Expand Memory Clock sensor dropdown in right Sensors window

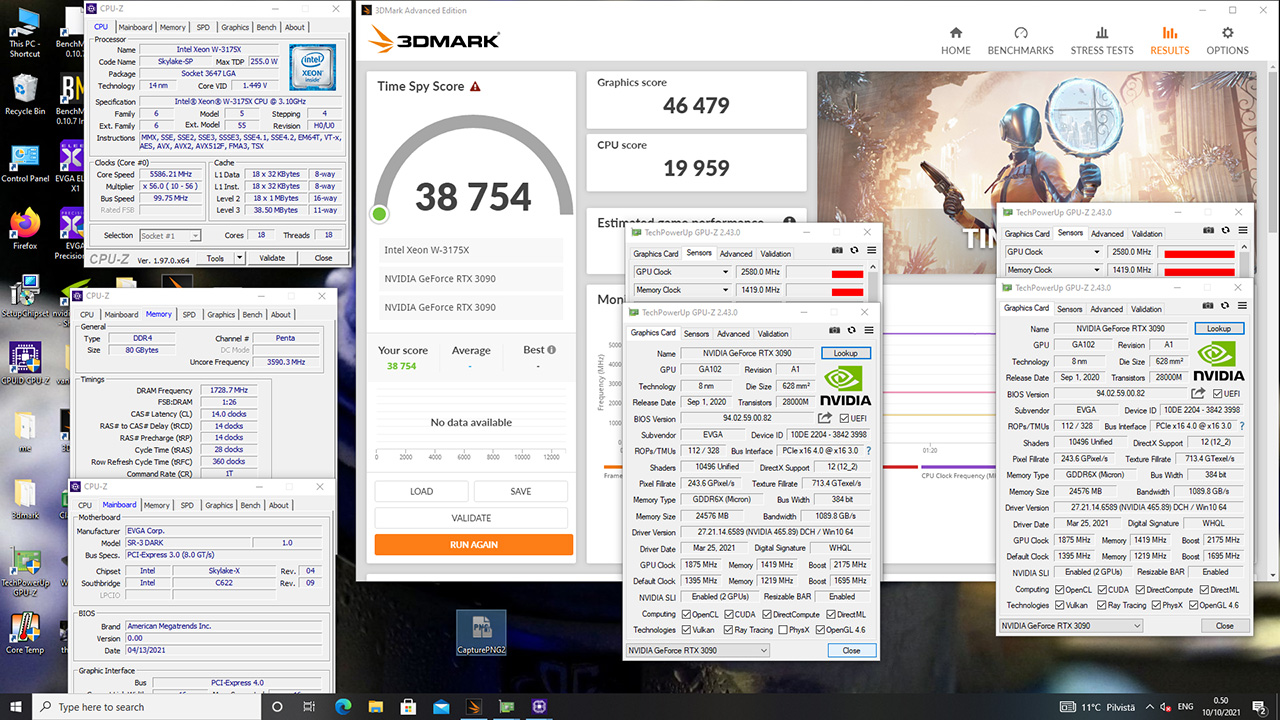click(x=1097, y=270)
